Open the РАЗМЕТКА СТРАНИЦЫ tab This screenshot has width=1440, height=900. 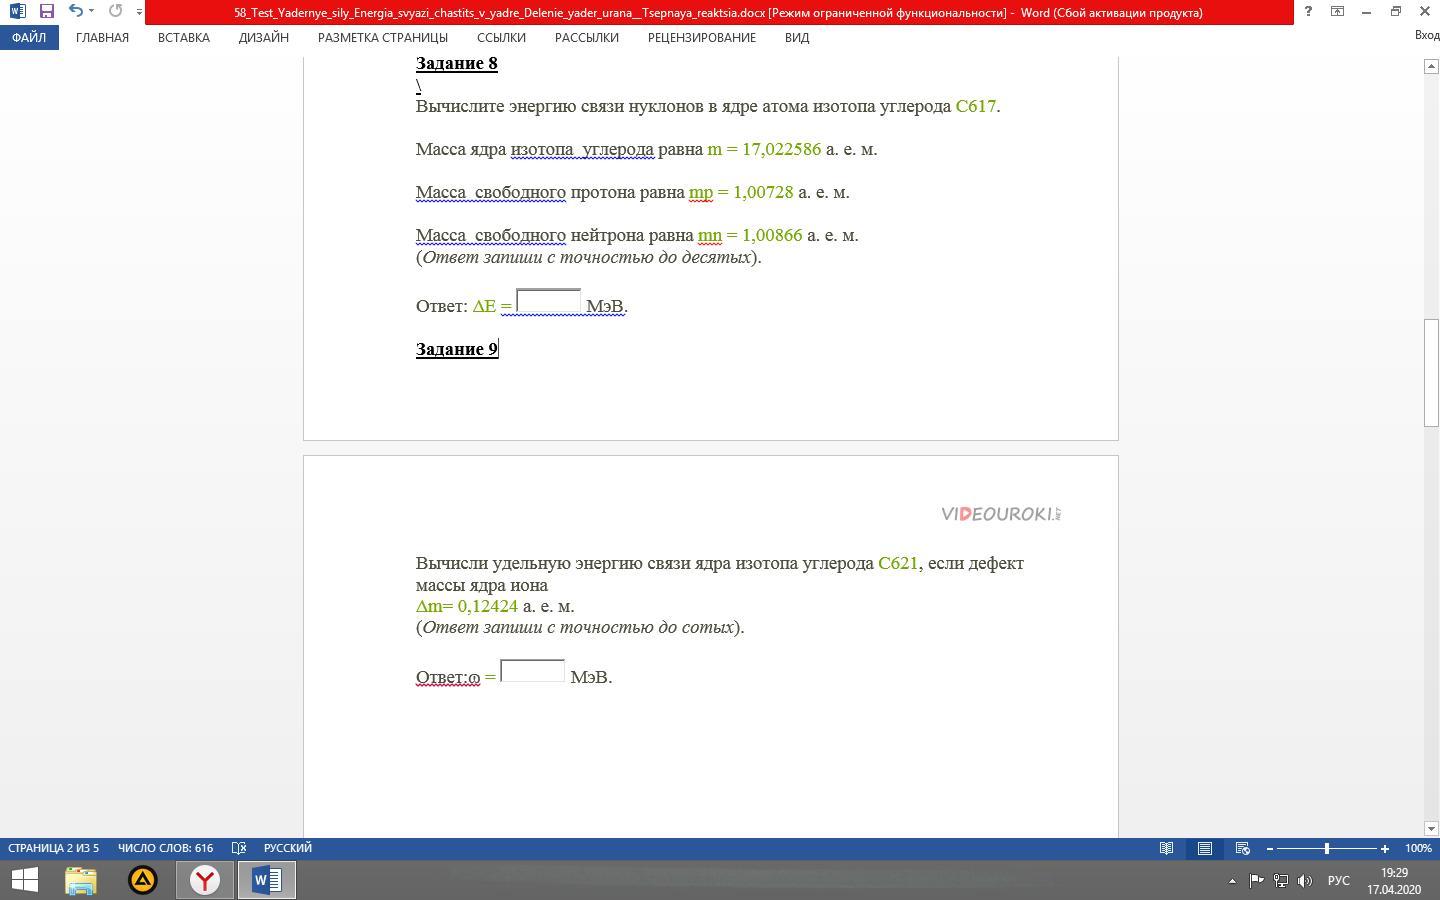tap(383, 37)
